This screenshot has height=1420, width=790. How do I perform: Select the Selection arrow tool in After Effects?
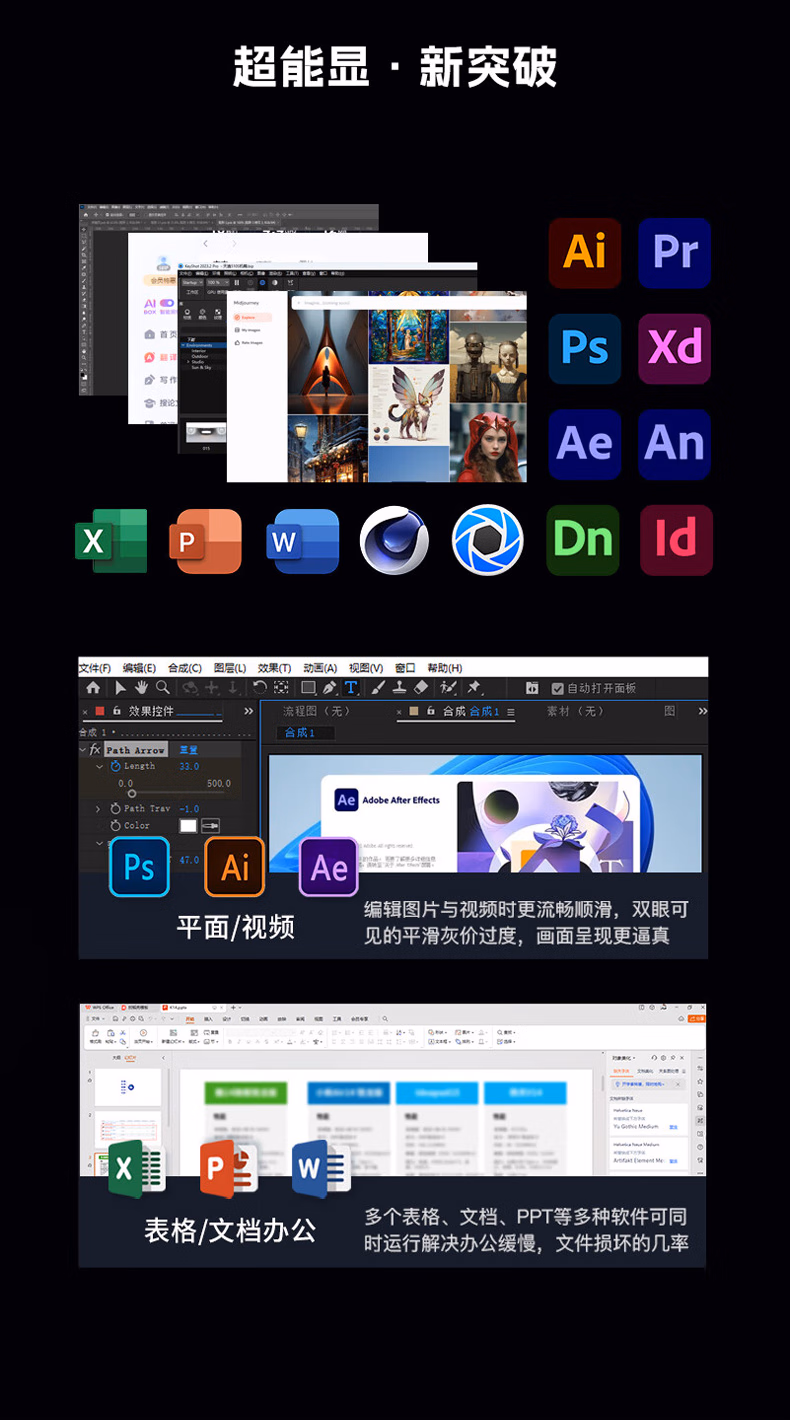(120, 688)
